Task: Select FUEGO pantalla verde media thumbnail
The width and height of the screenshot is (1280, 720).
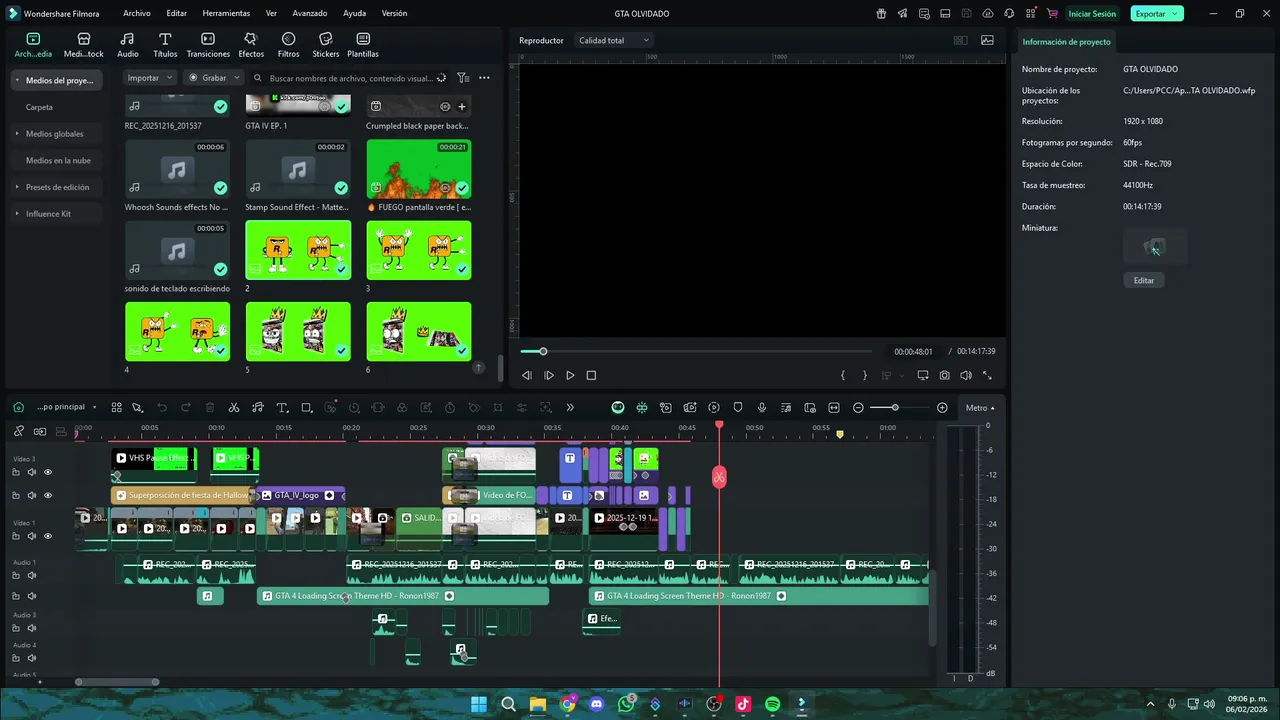Action: [x=419, y=168]
